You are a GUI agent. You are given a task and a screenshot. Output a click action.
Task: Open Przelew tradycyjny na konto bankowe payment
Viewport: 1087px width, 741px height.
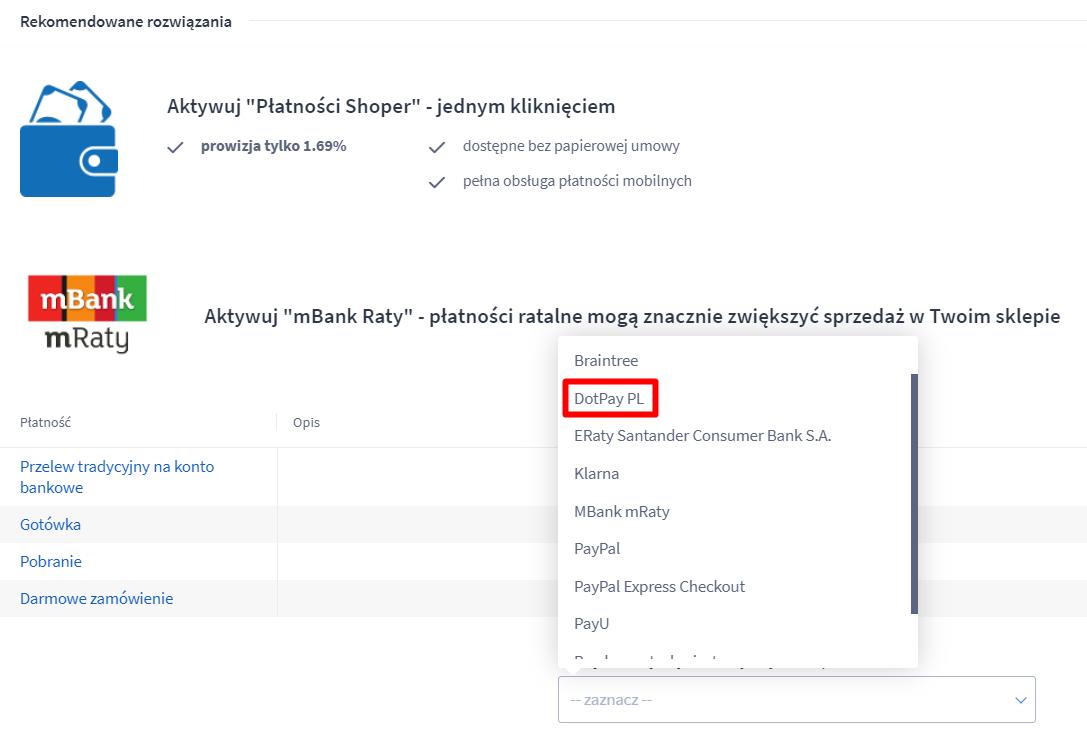(117, 477)
